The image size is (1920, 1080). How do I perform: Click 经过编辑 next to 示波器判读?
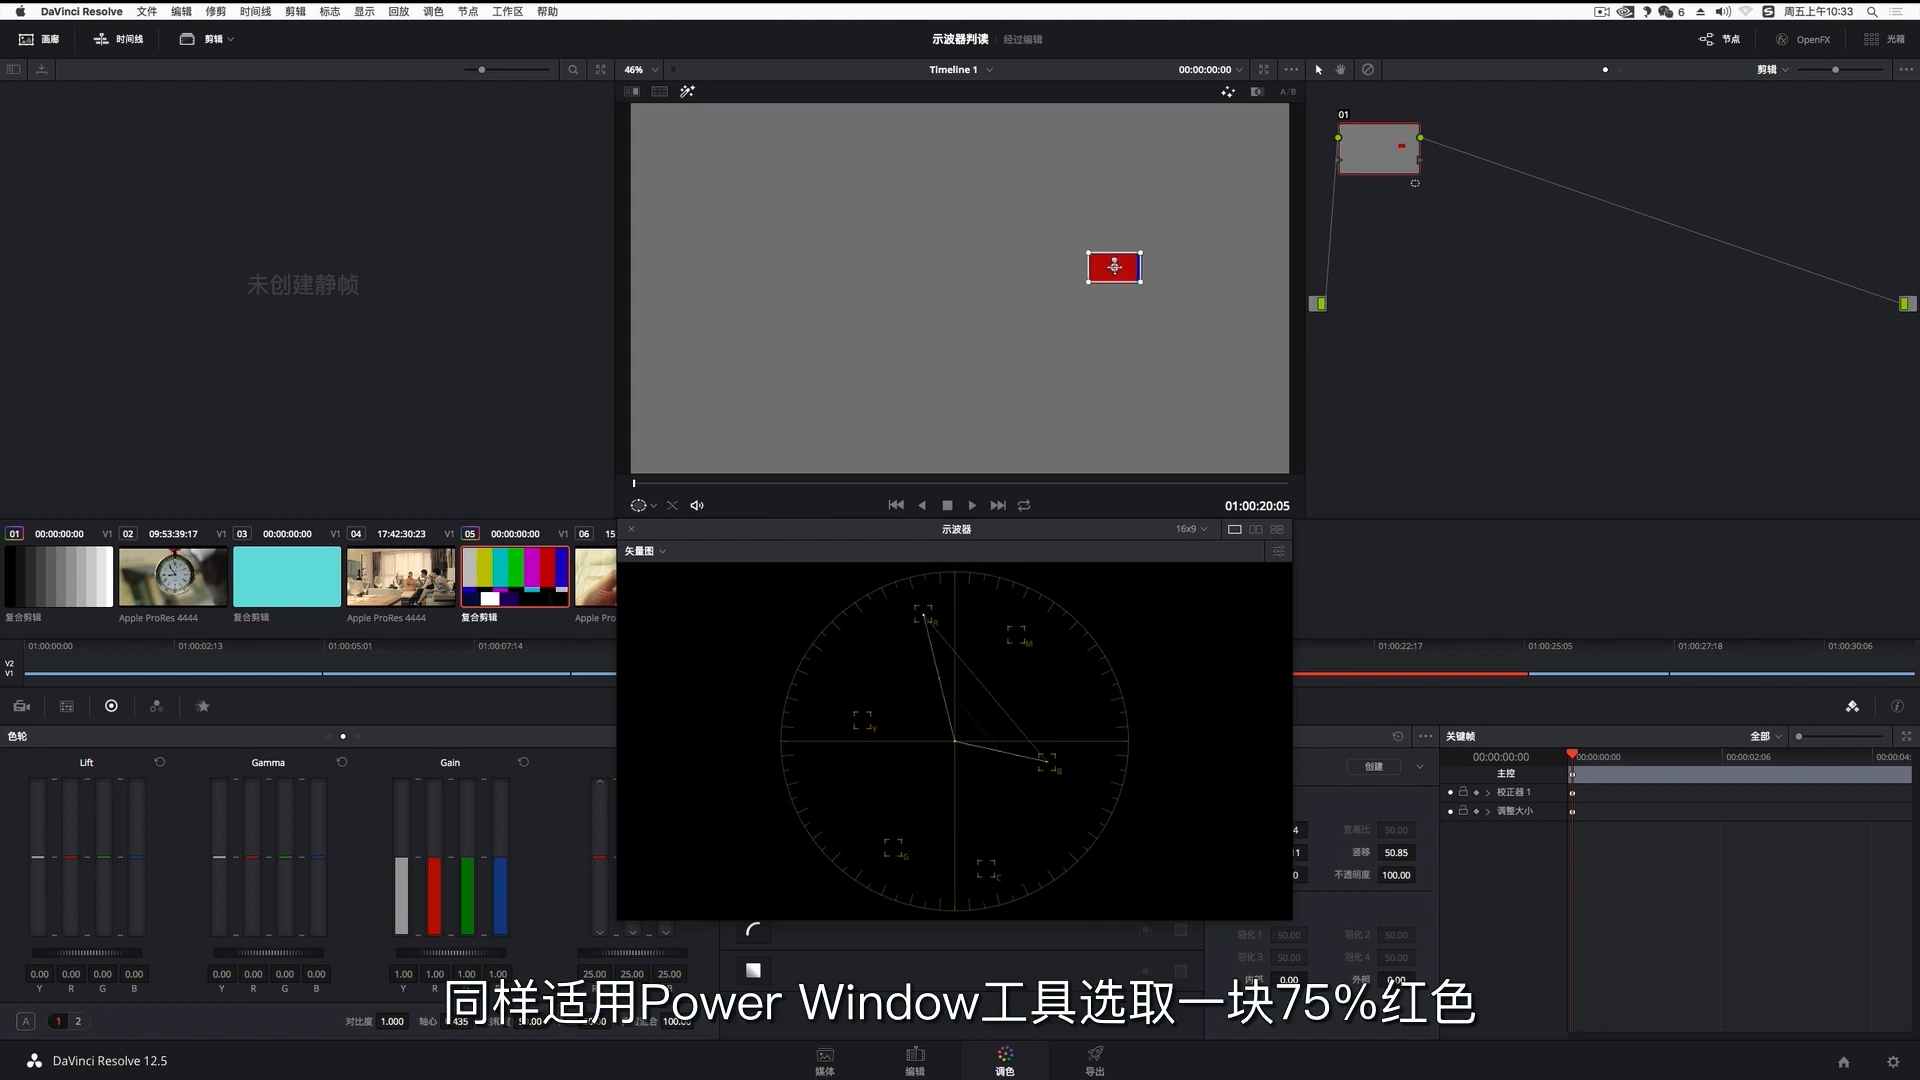coord(1022,39)
